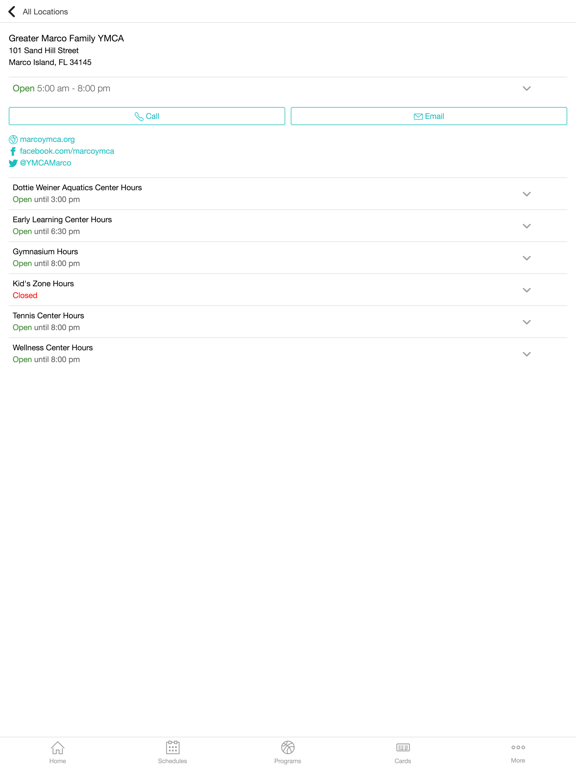Open the marcoymca.org website link

(x=47, y=140)
